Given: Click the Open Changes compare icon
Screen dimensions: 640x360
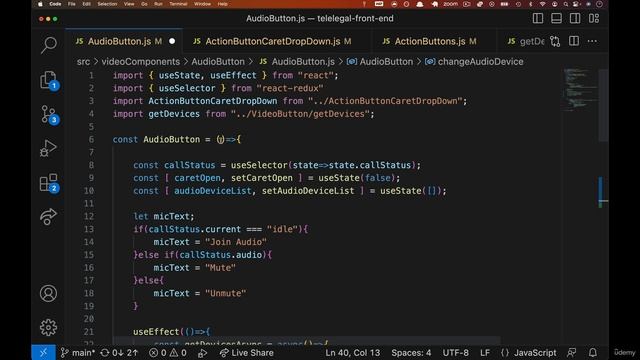Looking at the screenshot, I should (x=555, y=41).
